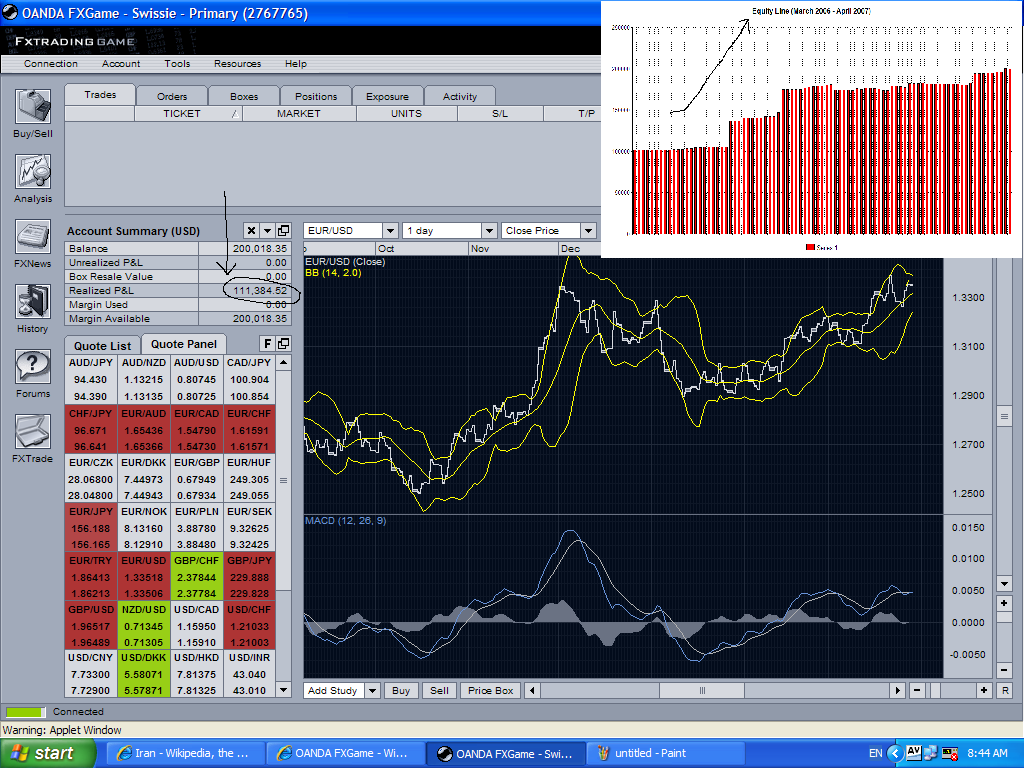Screen dimensions: 1024x768
Task: Expand the 1 day timeframe dropdown
Action: (449, 230)
